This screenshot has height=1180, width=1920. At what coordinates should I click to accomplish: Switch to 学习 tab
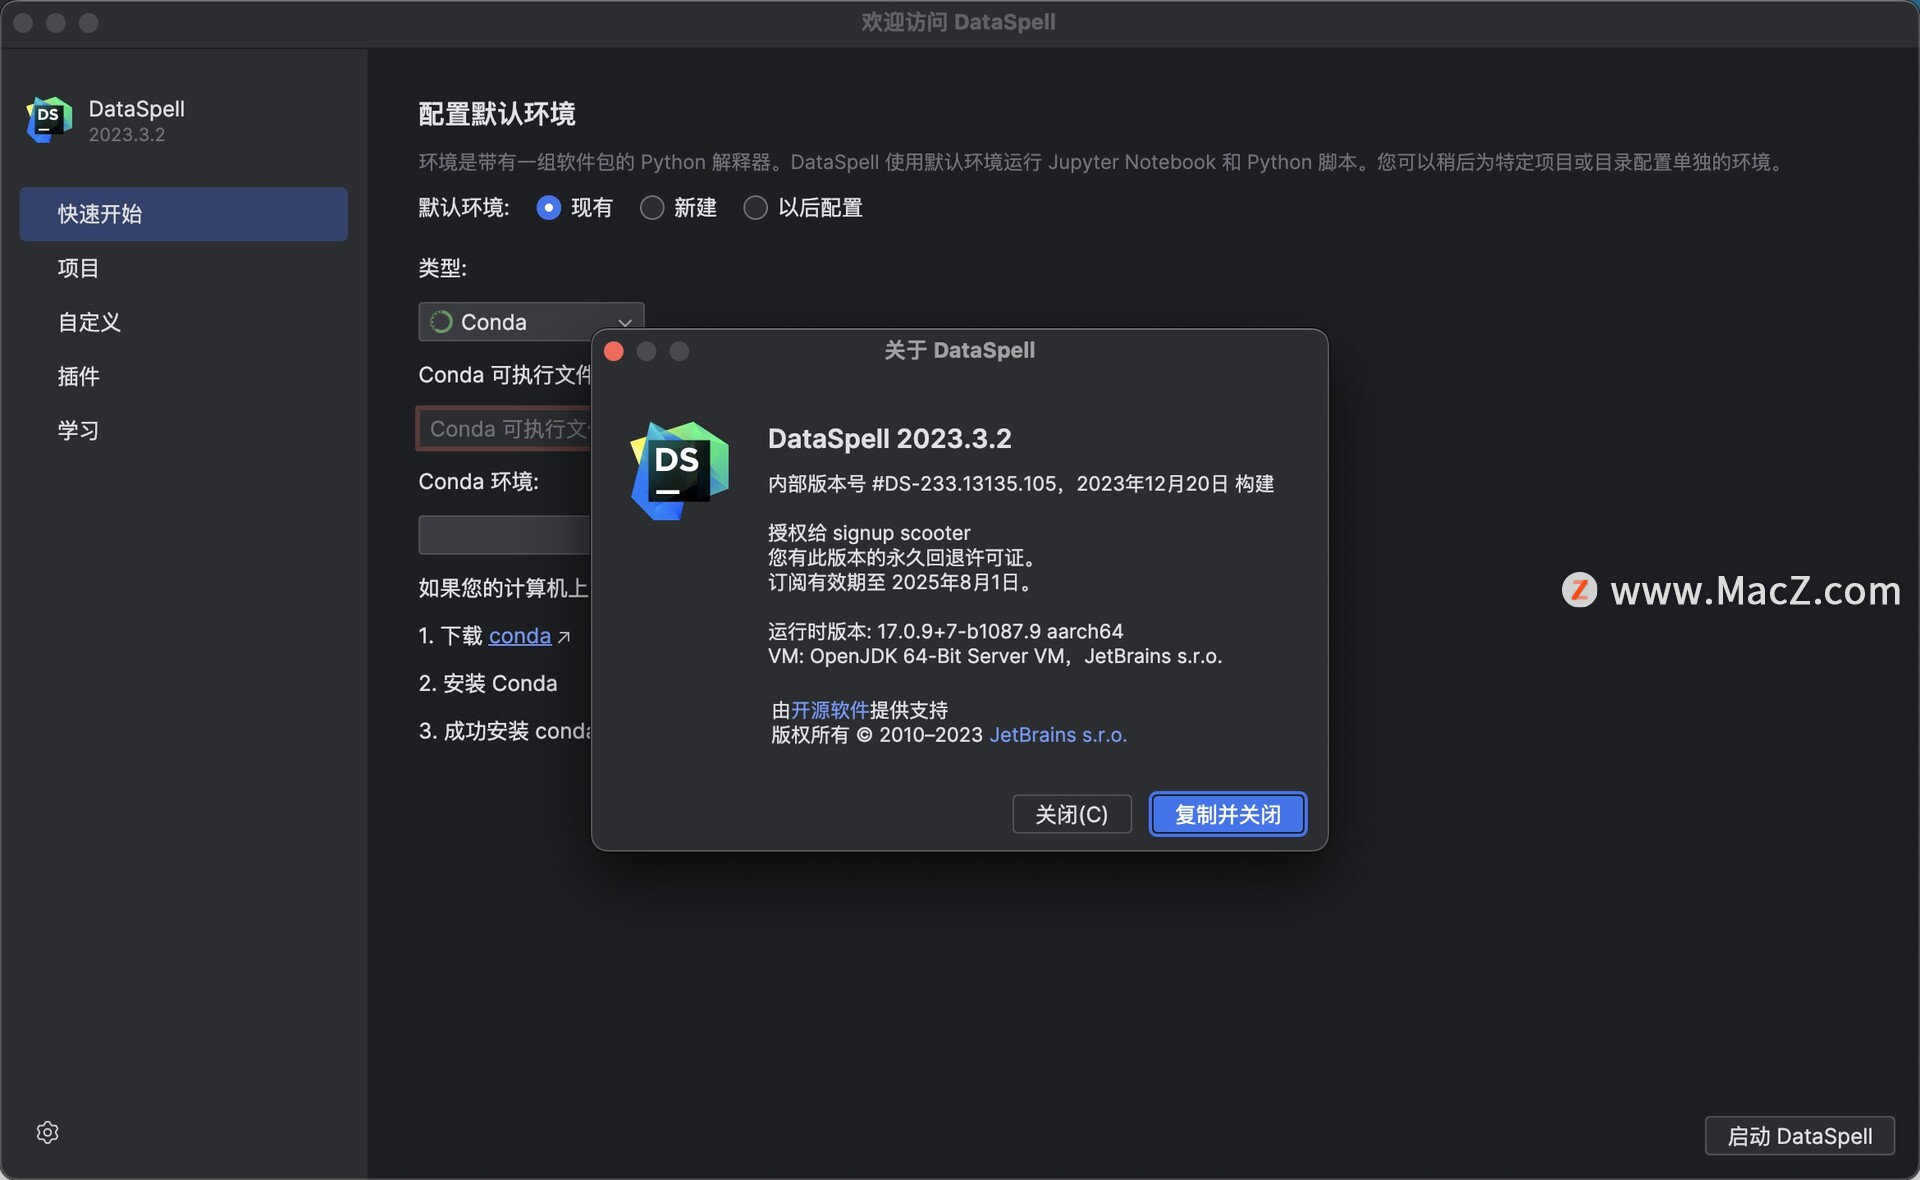pos(184,430)
